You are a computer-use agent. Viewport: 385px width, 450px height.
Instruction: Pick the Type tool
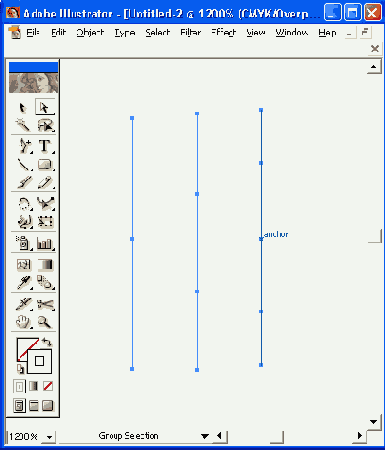point(45,146)
